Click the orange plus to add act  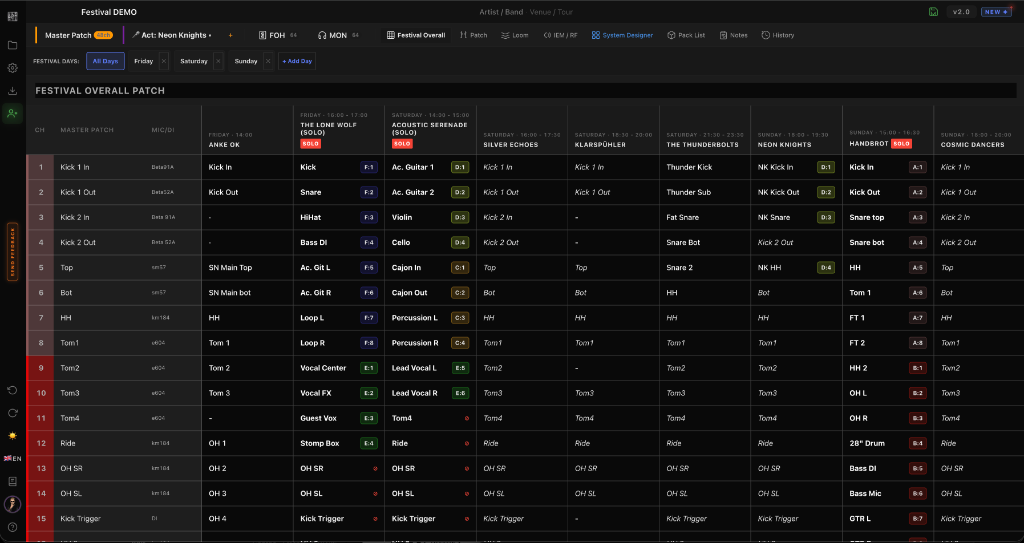point(231,35)
